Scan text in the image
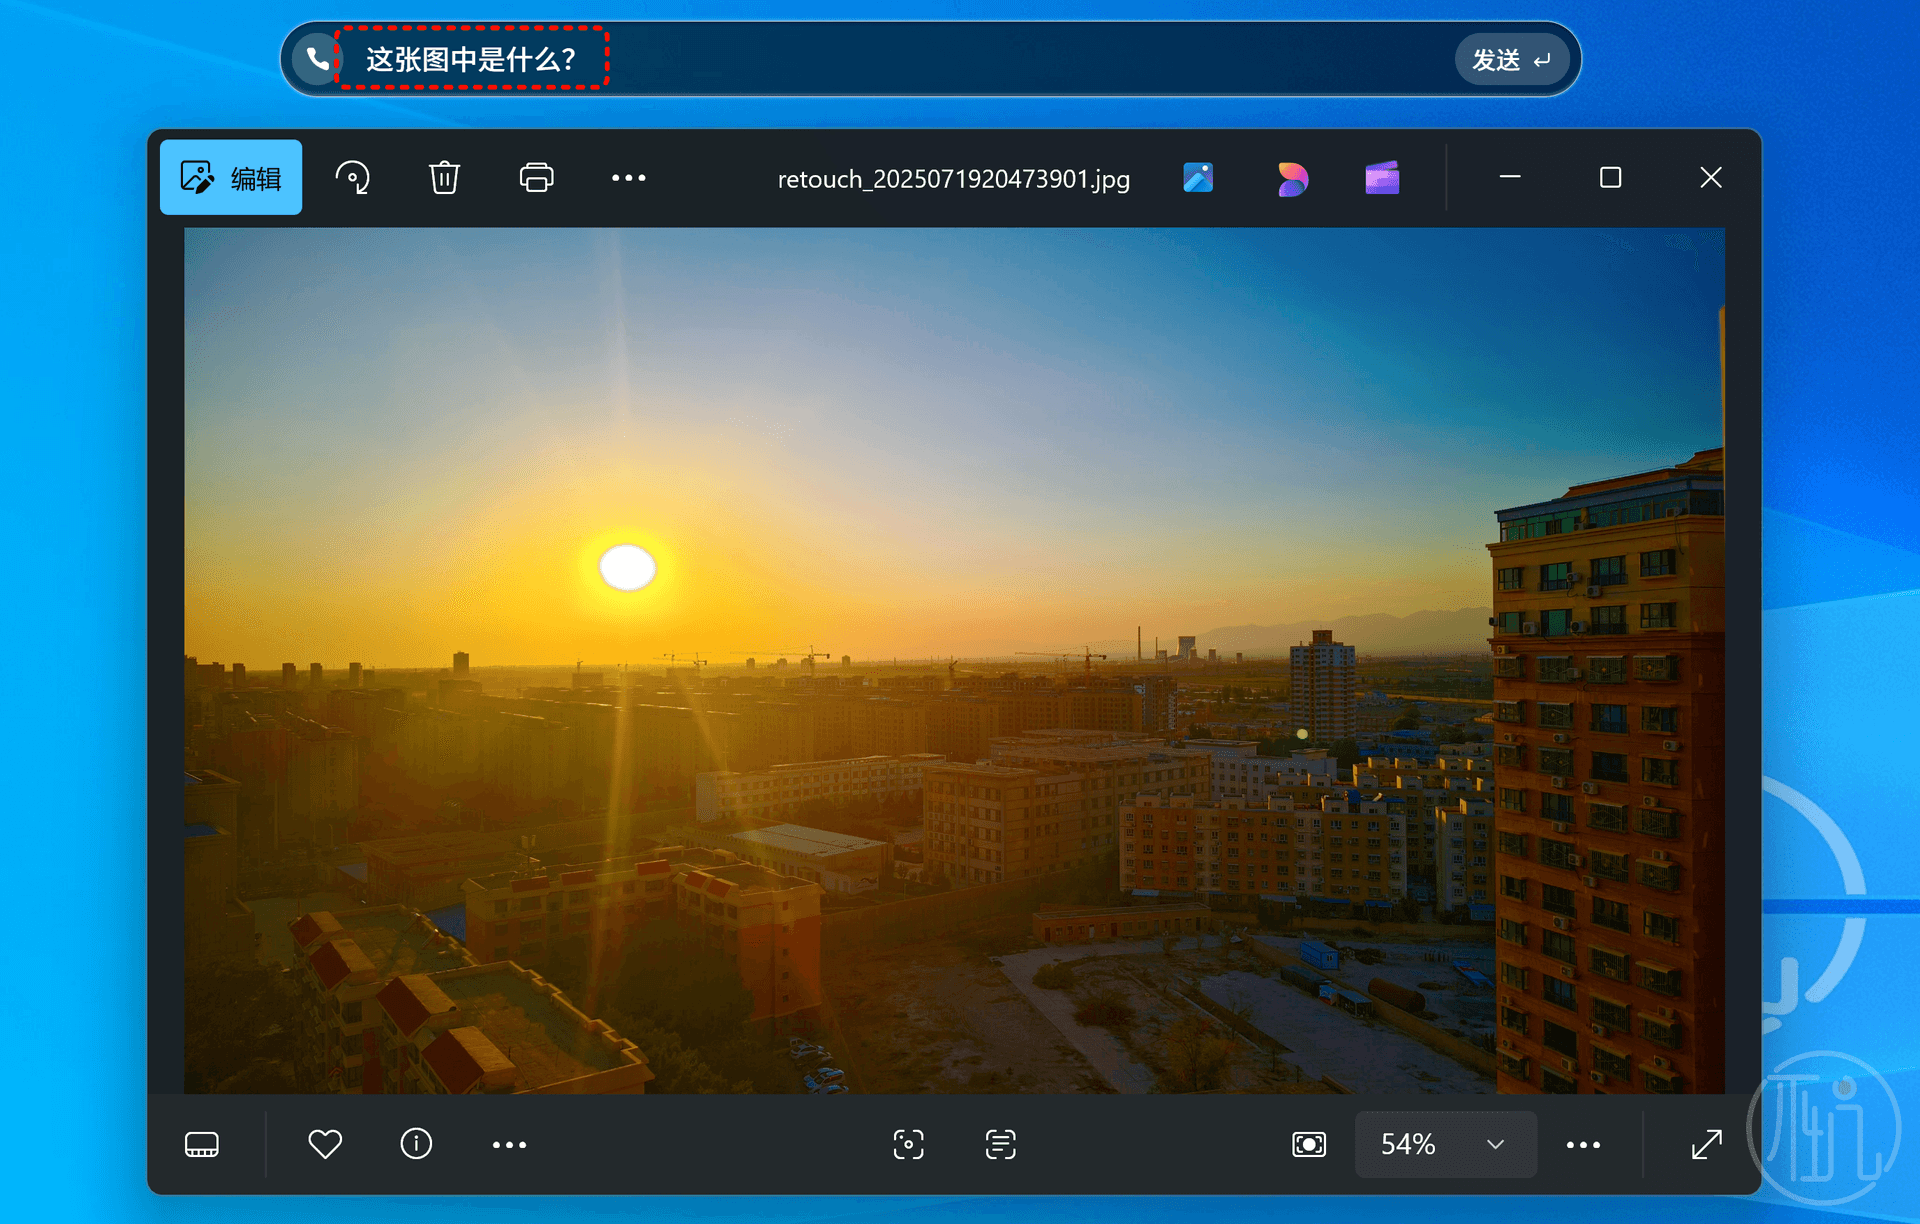This screenshot has width=1920, height=1224. click(x=1000, y=1144)
